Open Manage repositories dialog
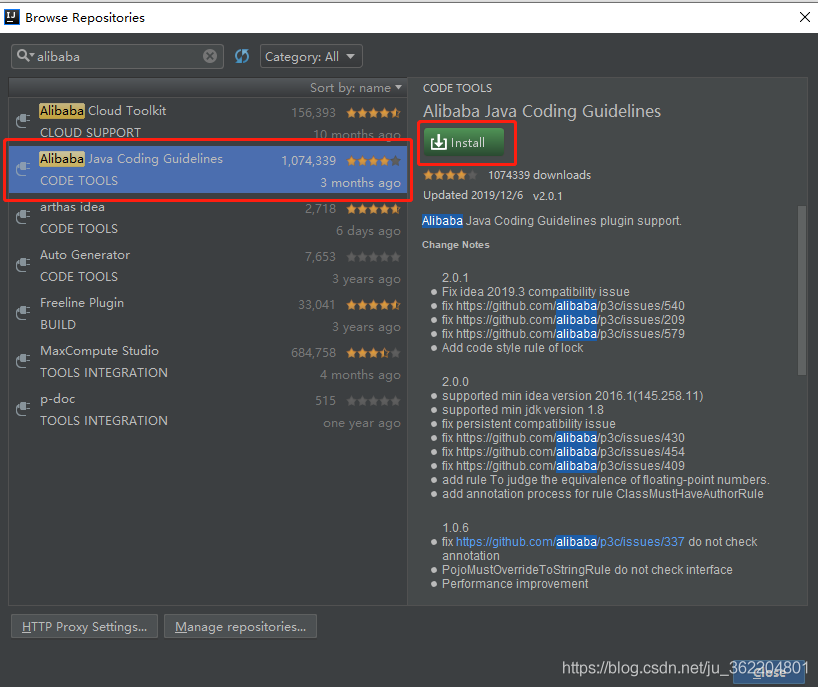The width and height of the screenshot is (818, 687). (240, 626)
